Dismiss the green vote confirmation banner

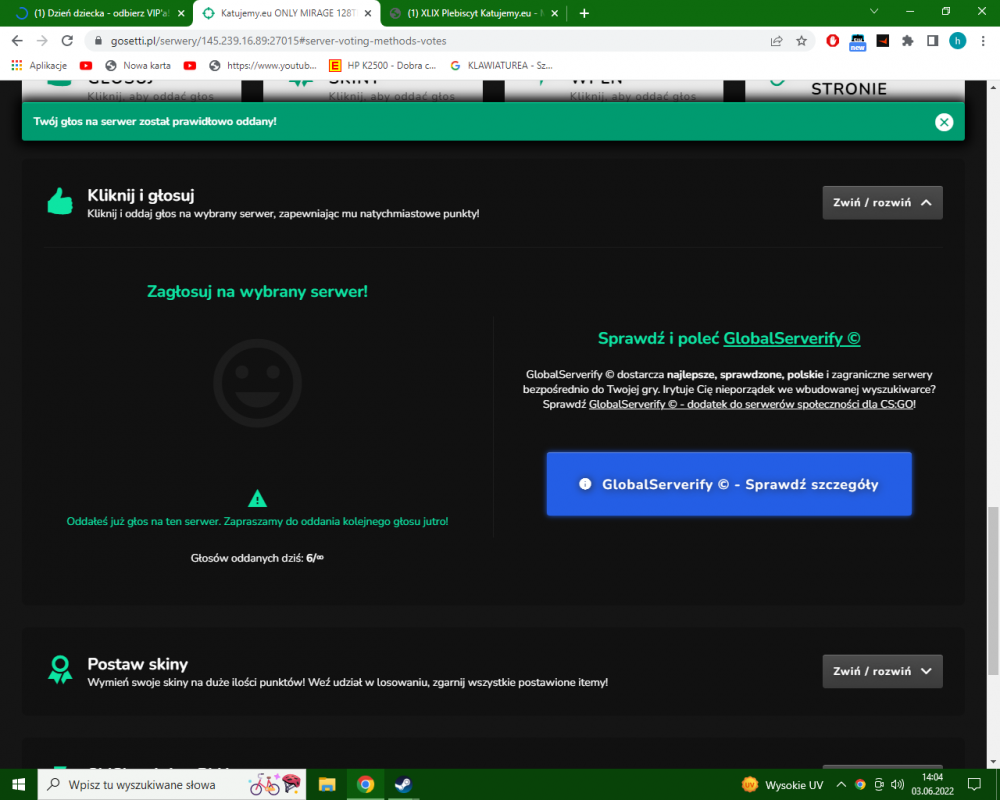pos(944,122)
